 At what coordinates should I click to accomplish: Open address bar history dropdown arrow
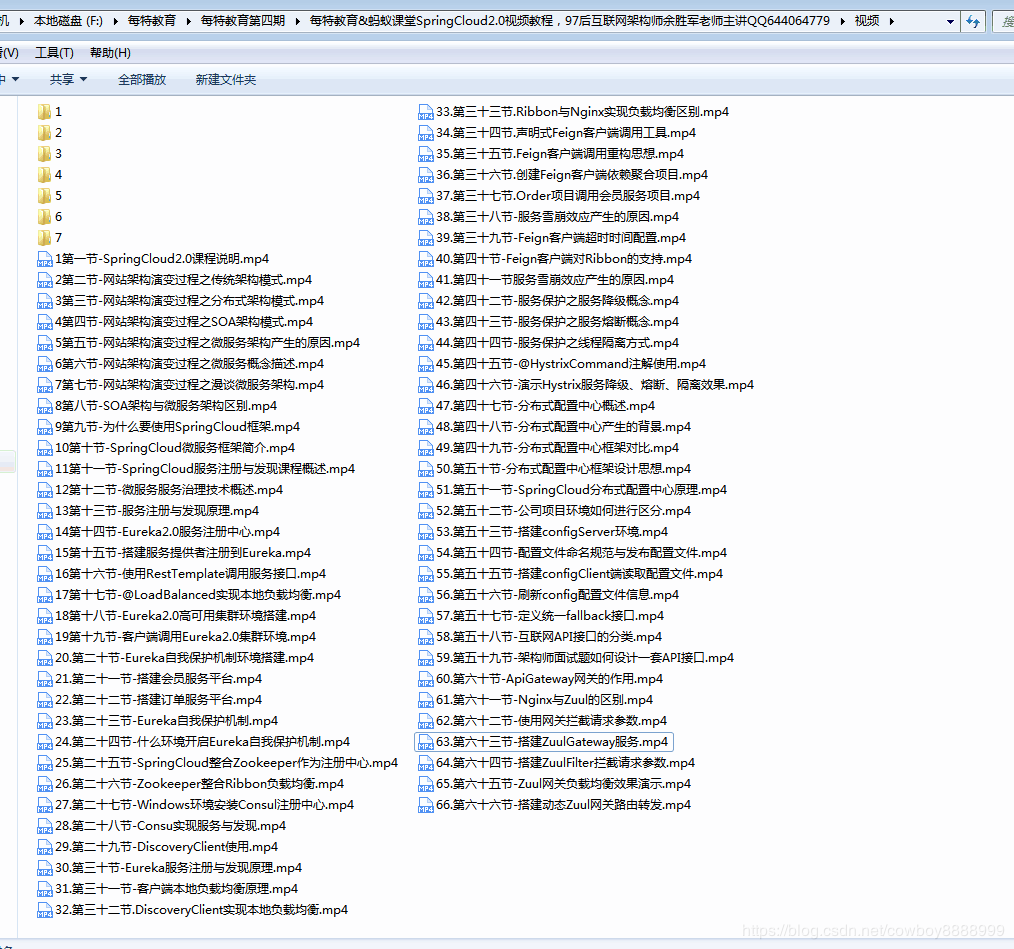click(x=950, y=21)
